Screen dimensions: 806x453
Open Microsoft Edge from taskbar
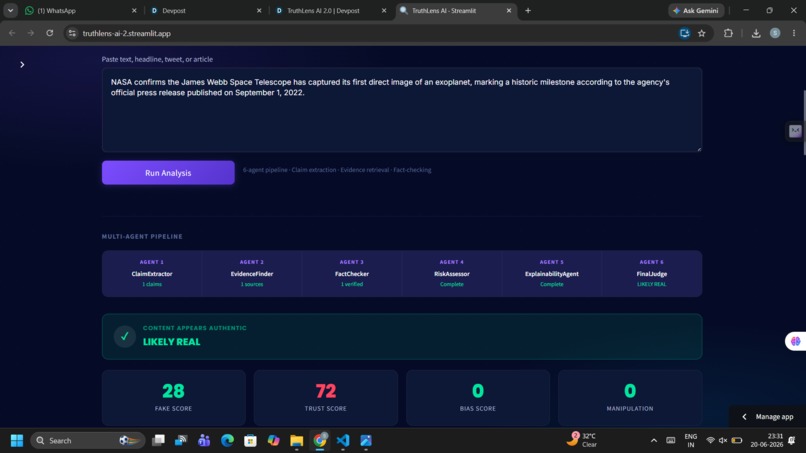(x=227, y=440)
